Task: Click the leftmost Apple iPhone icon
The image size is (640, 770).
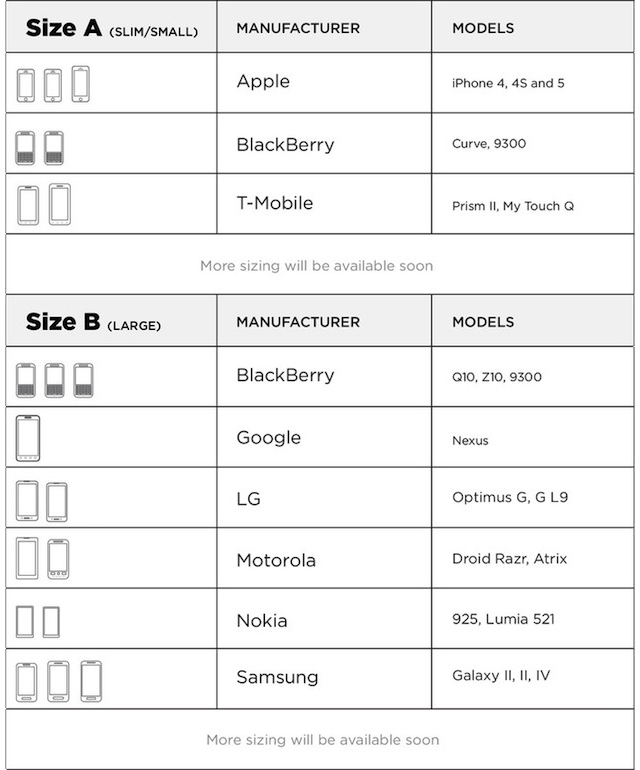Action: click(x=26, y=85)
